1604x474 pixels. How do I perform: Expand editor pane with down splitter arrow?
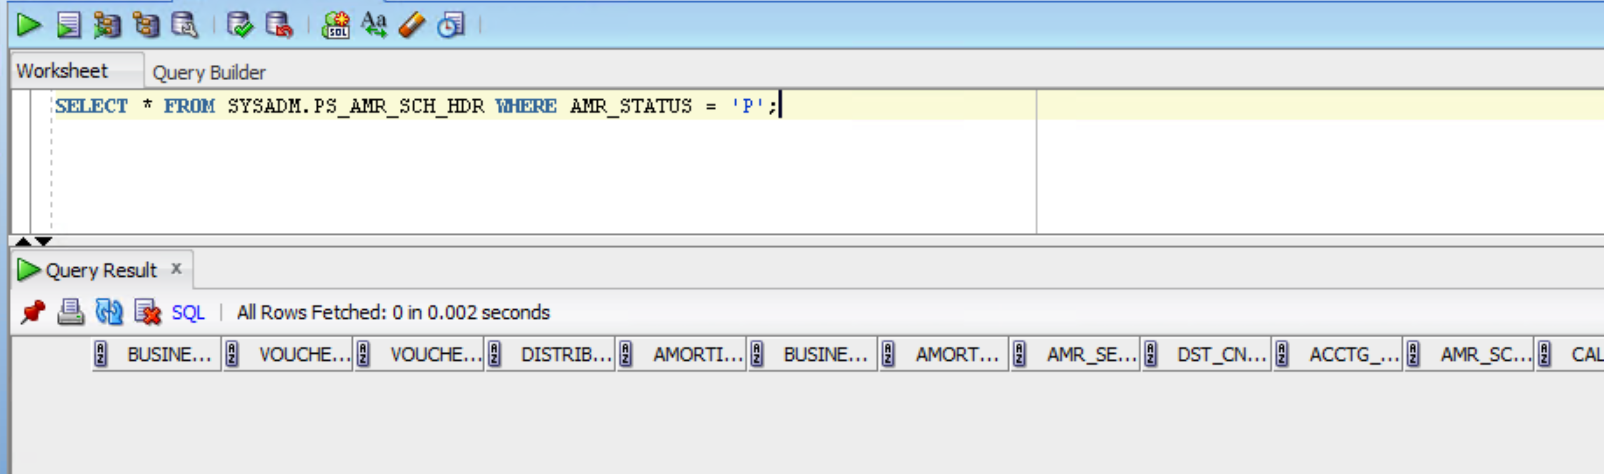tap(43, 241)
